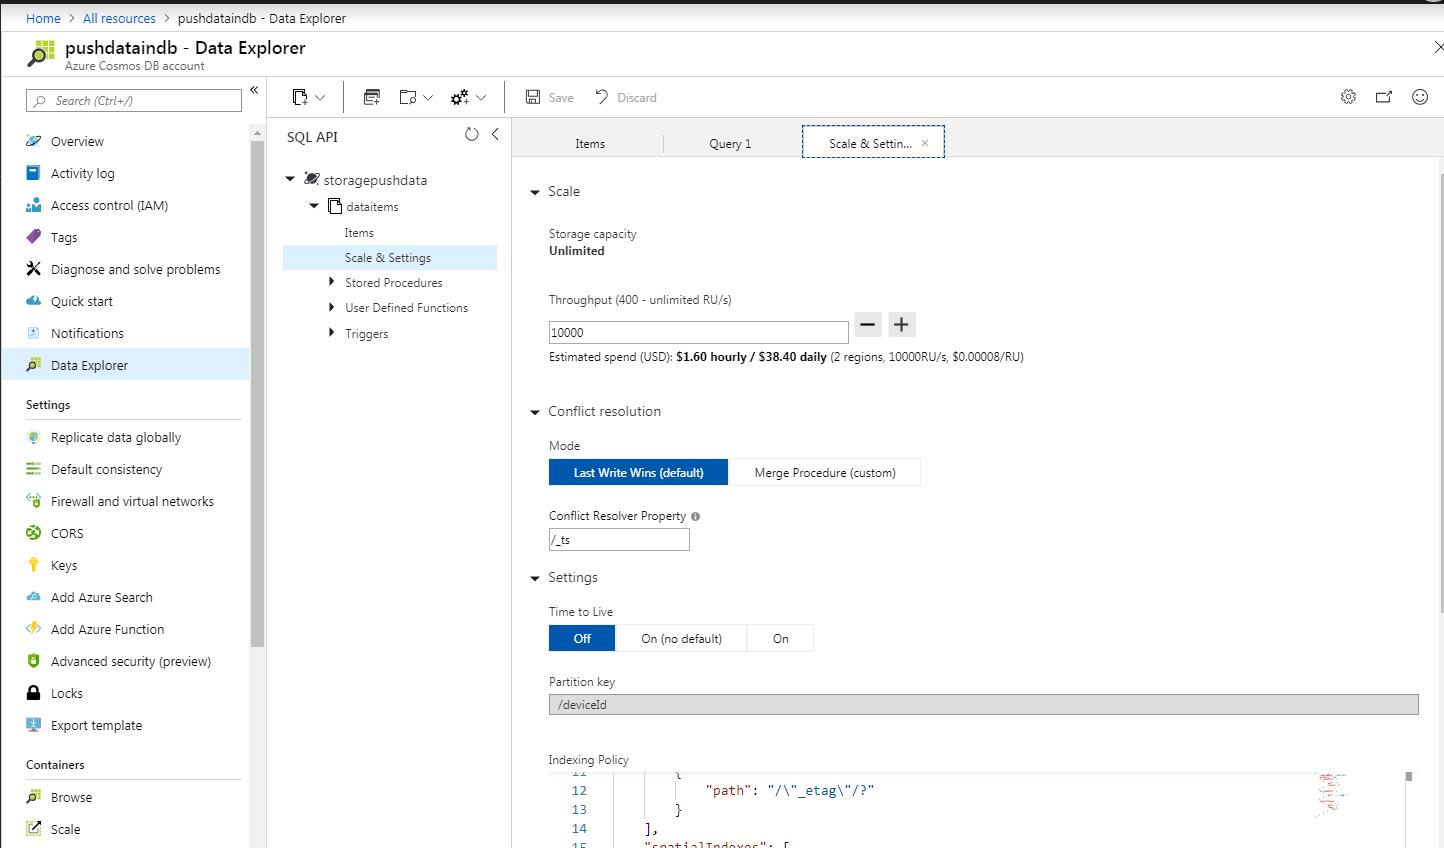Click the Notifications icon
This screenshot has height=848, width=1444.
(34, 333)
